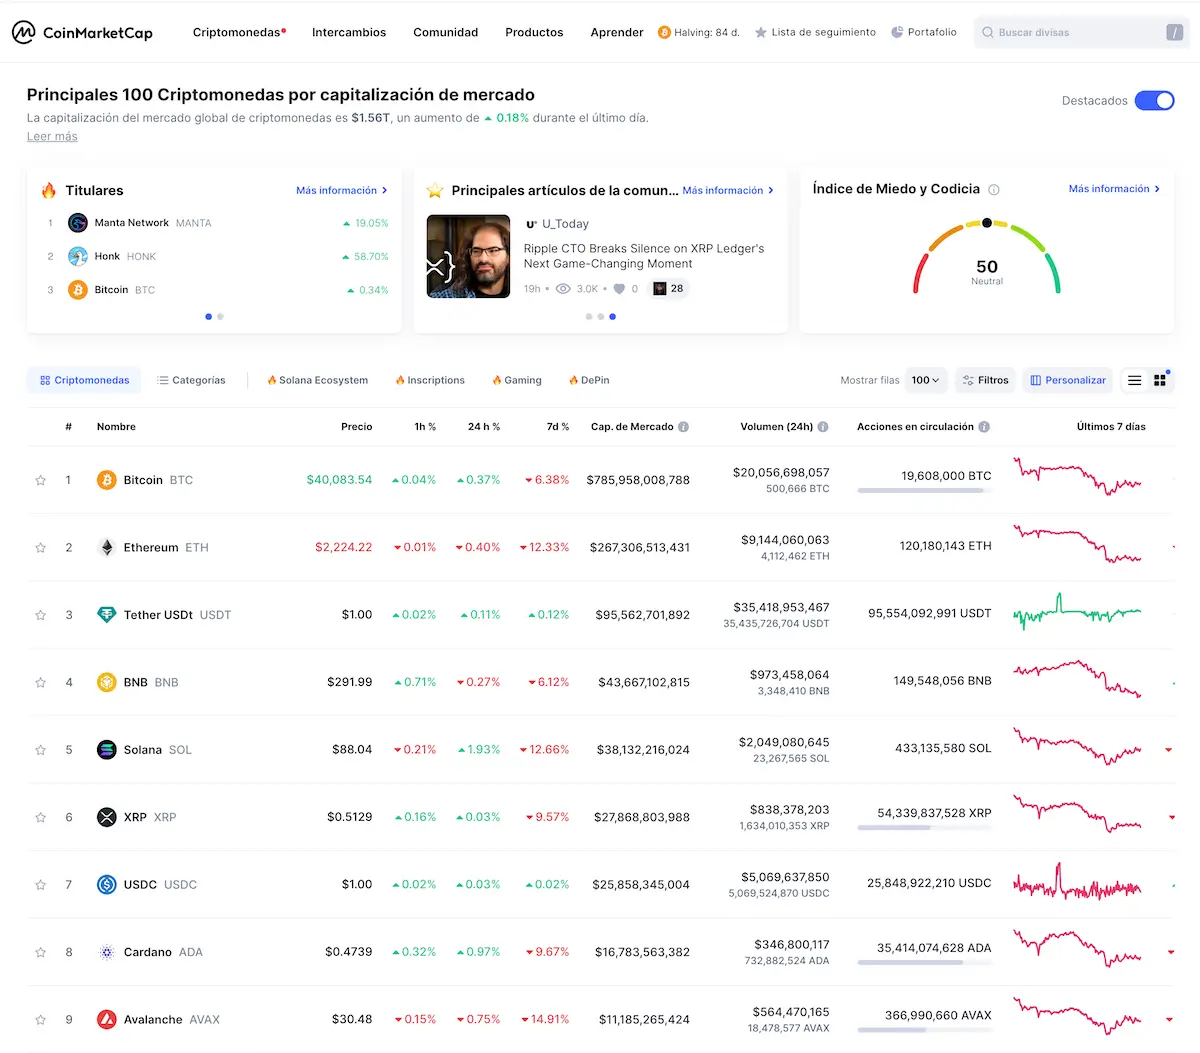Click the Ethereum coin icon in the table
The height and width of the screenshot is (1053, 1200).
tap(106, 548)
